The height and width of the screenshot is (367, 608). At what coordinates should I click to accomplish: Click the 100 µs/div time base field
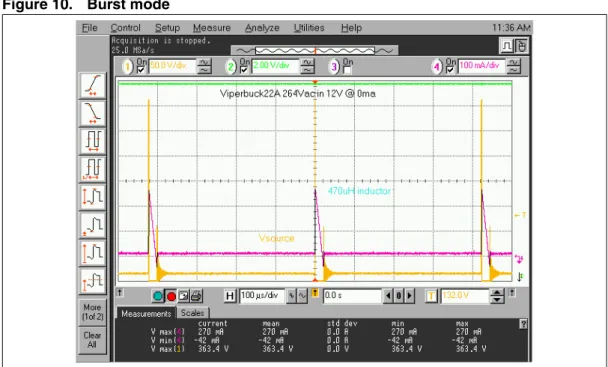point(262,296)
